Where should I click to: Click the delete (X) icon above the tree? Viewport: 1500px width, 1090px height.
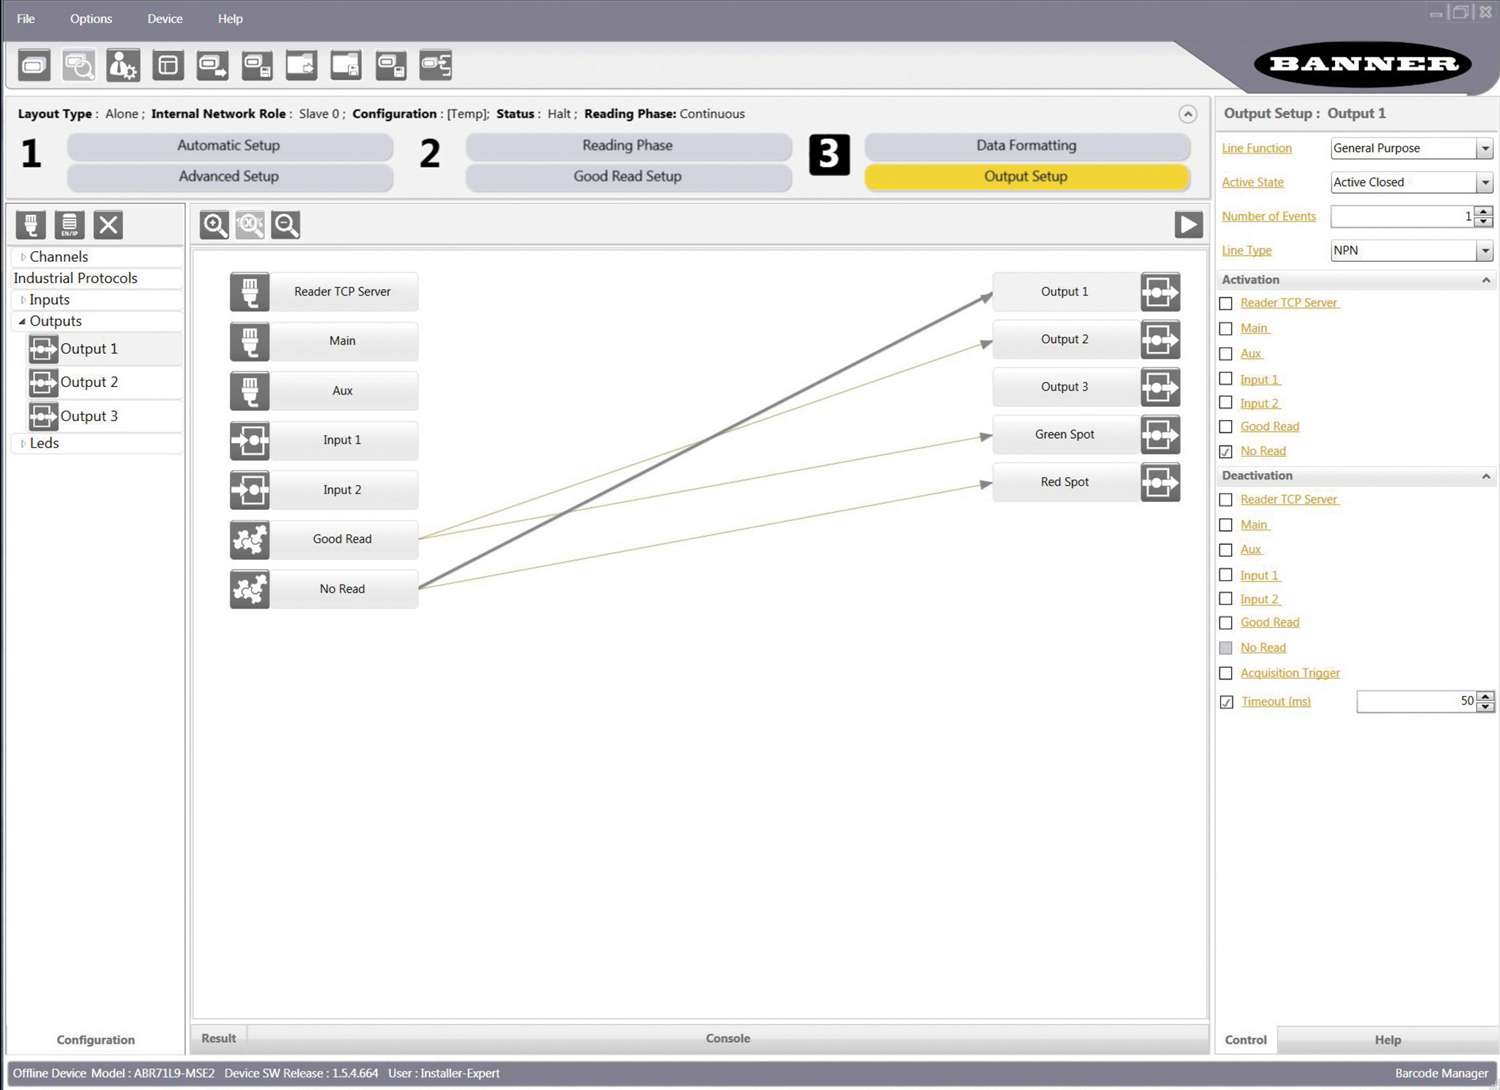point(107,224)
